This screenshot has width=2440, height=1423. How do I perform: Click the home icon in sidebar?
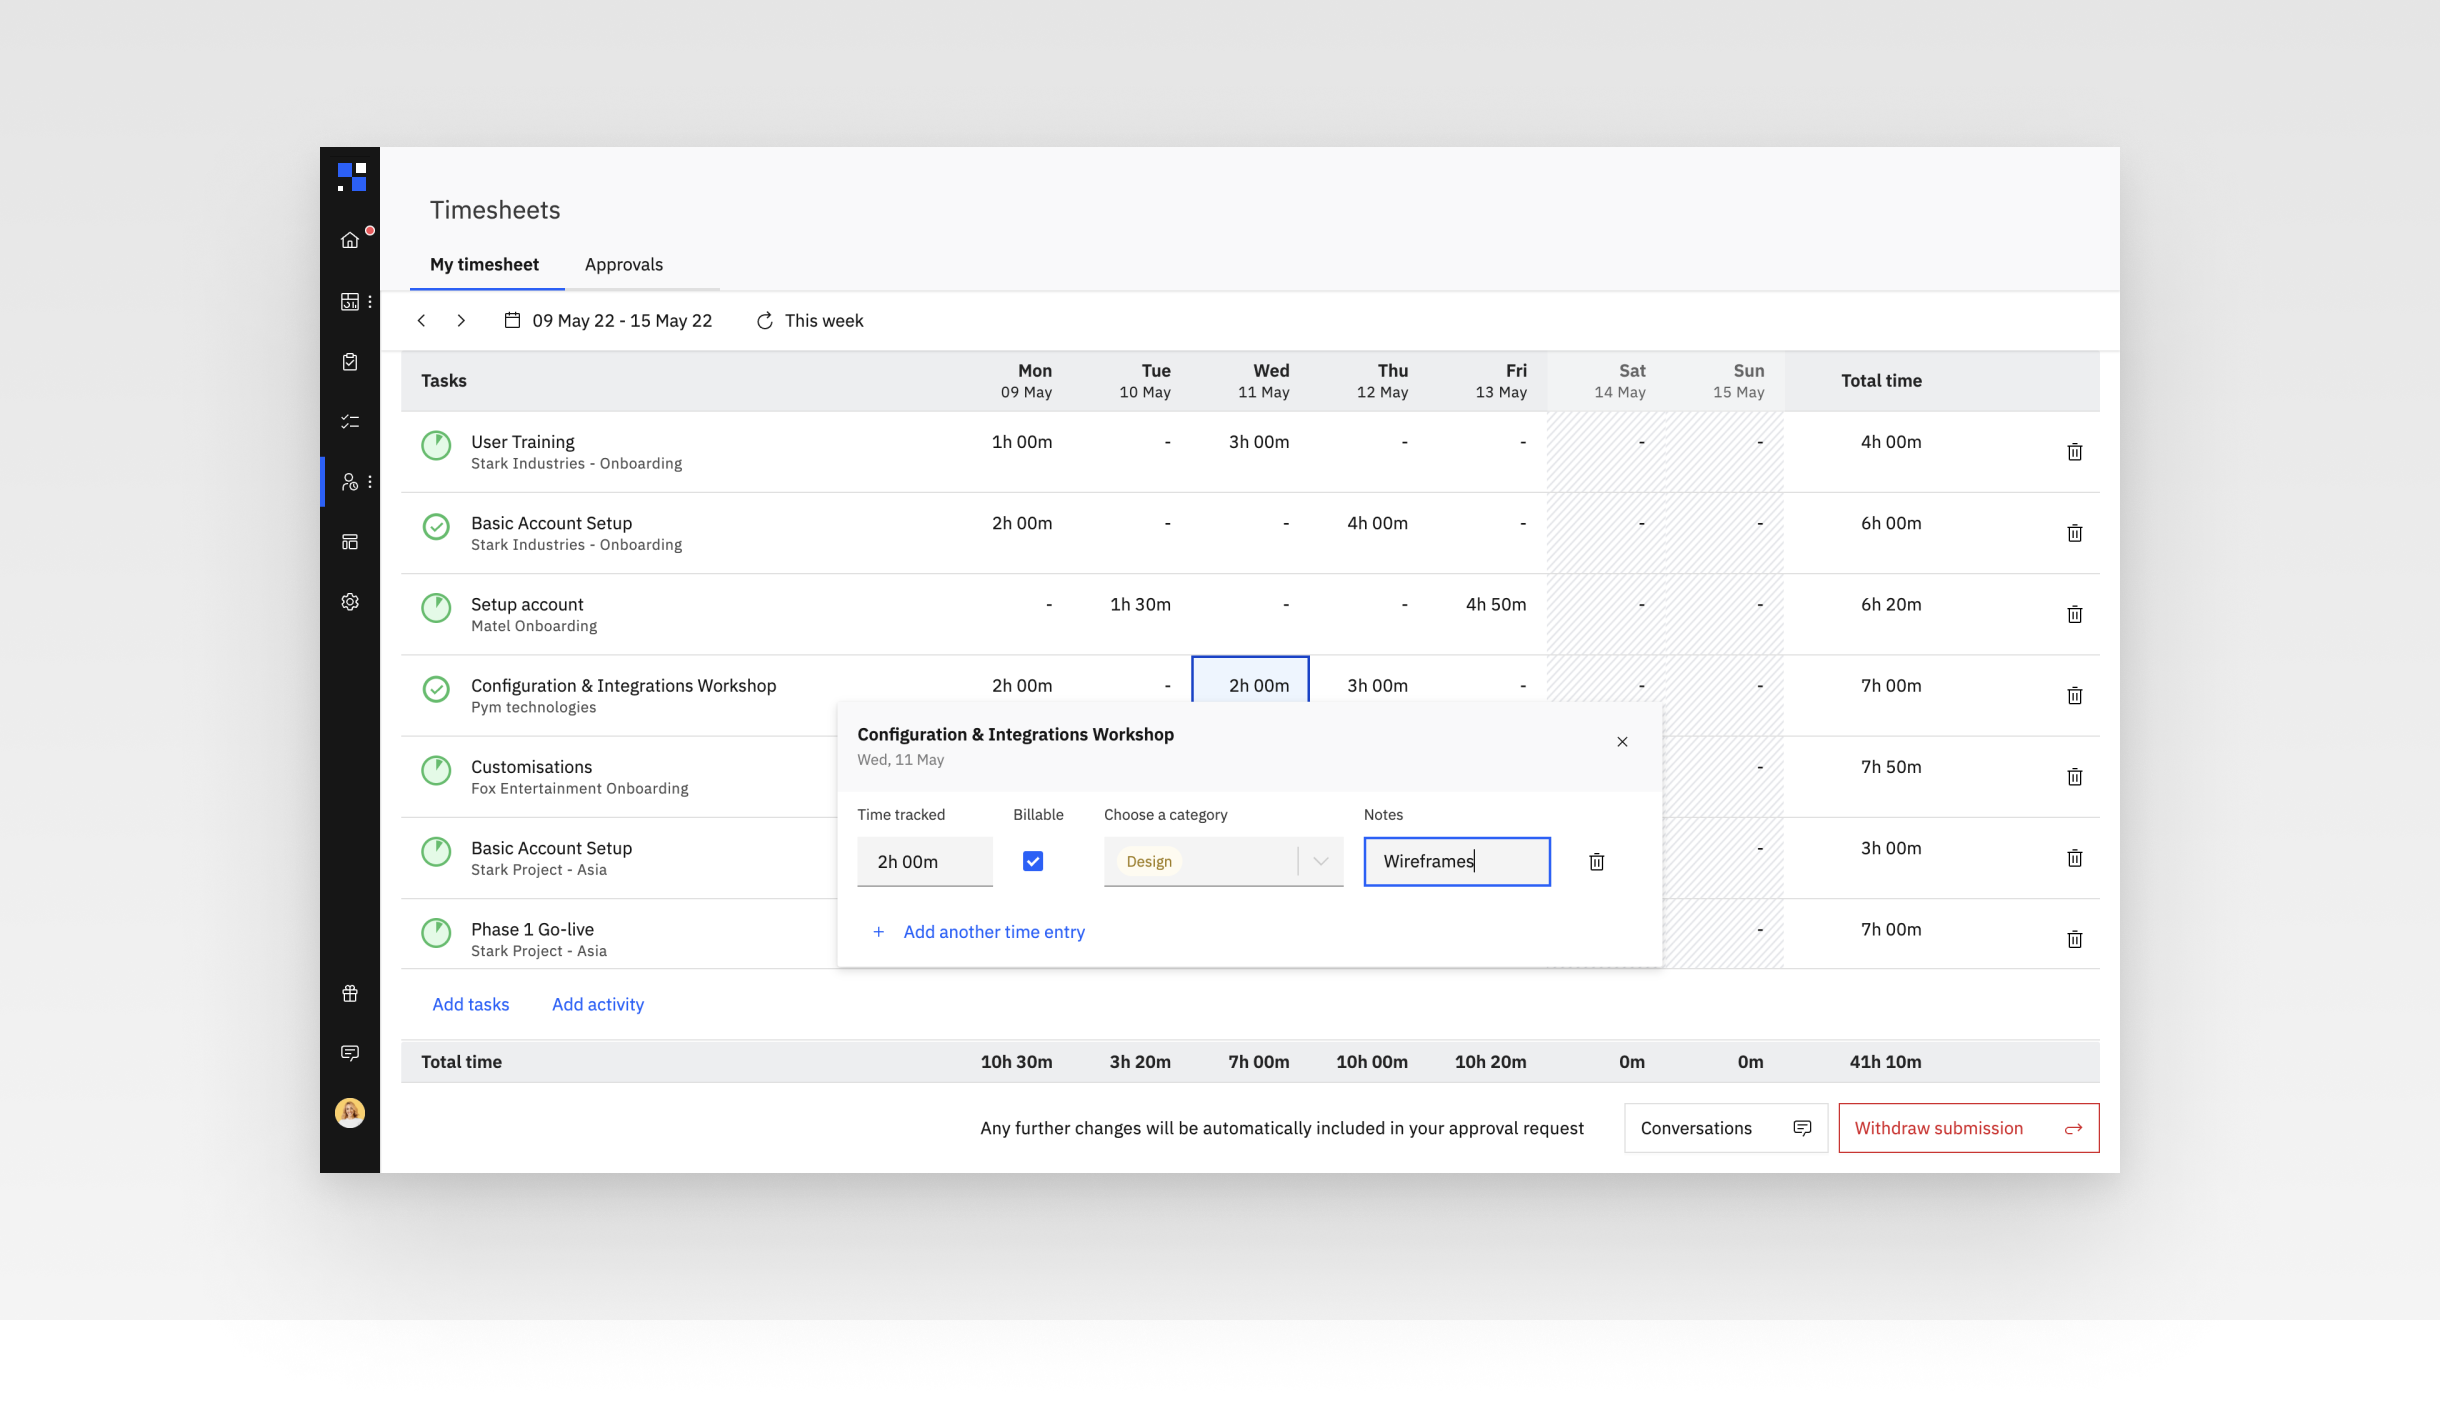[x=349, y=240]
